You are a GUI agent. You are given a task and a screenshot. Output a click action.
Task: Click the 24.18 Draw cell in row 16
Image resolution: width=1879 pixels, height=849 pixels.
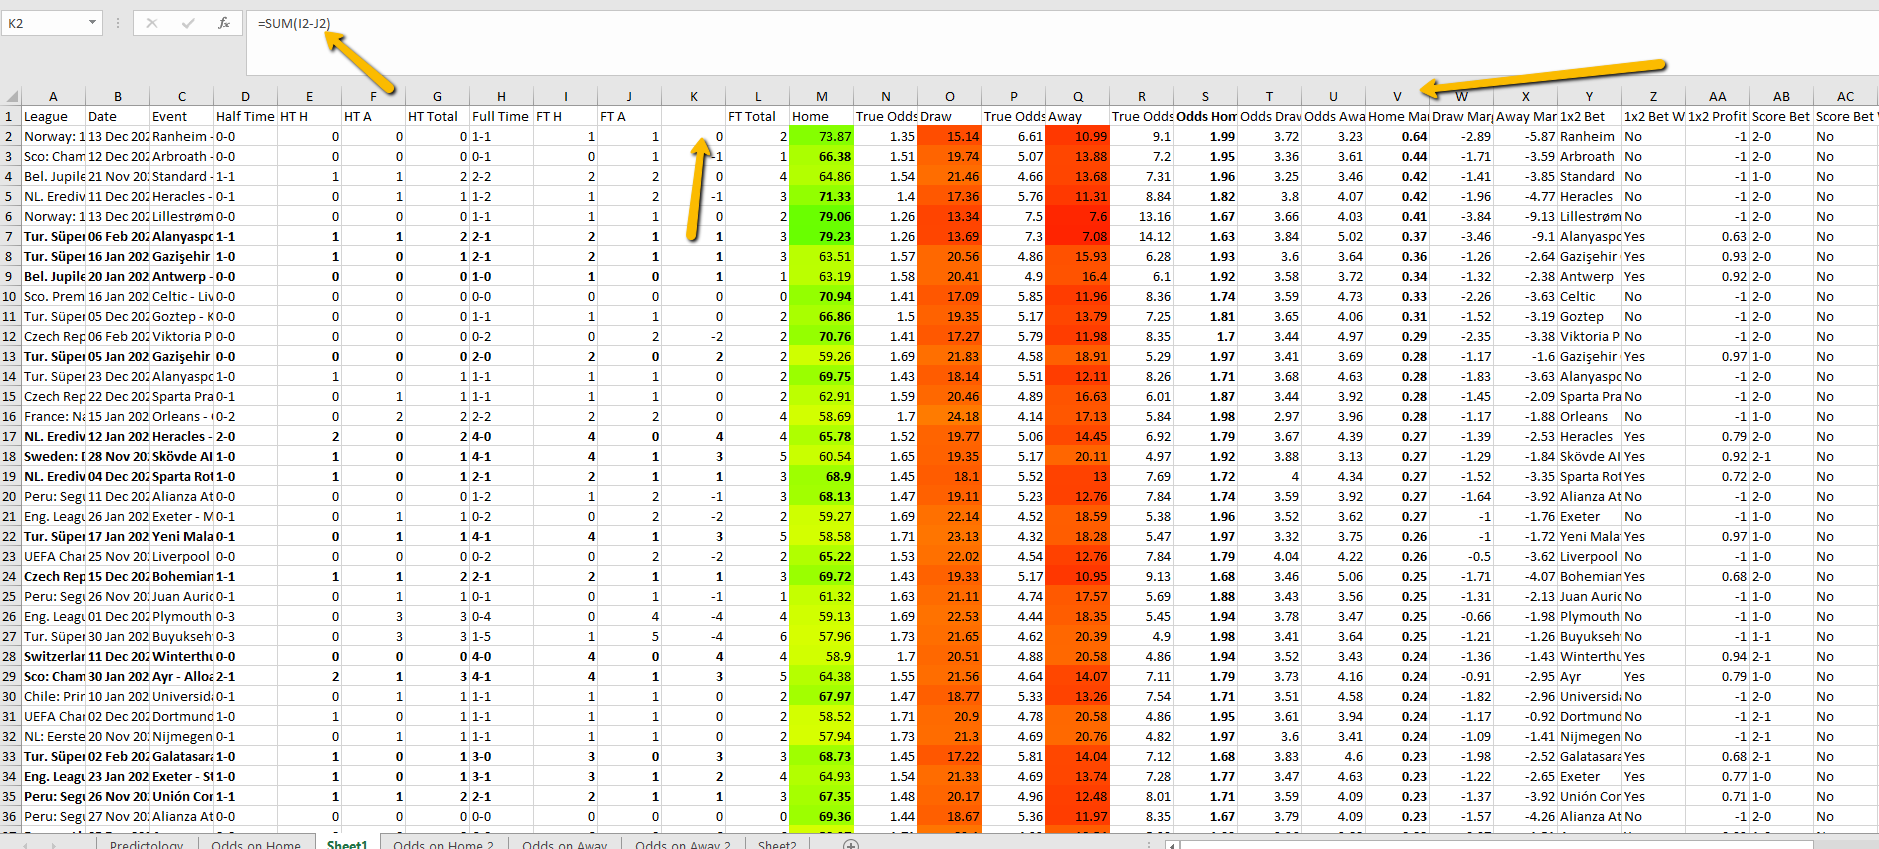tap(950, 416)
